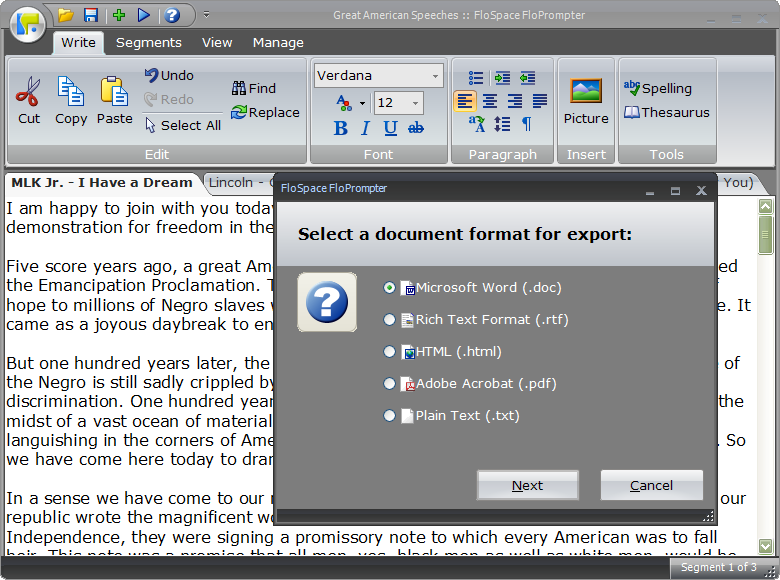Switch to the Lincoln segment tab
Viewport: 780px width, 580px height.
tap(238, 183)
